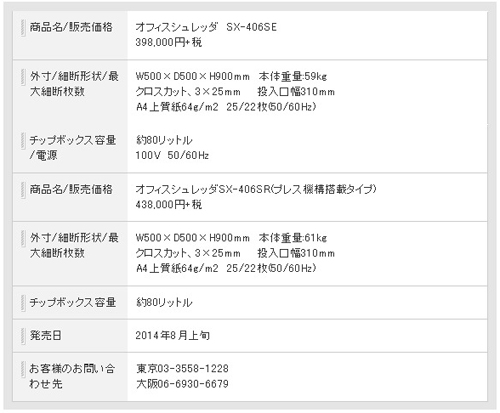Click the release date 2014年8月上旬
Screen dimensions: 500x413
[173, 335]
